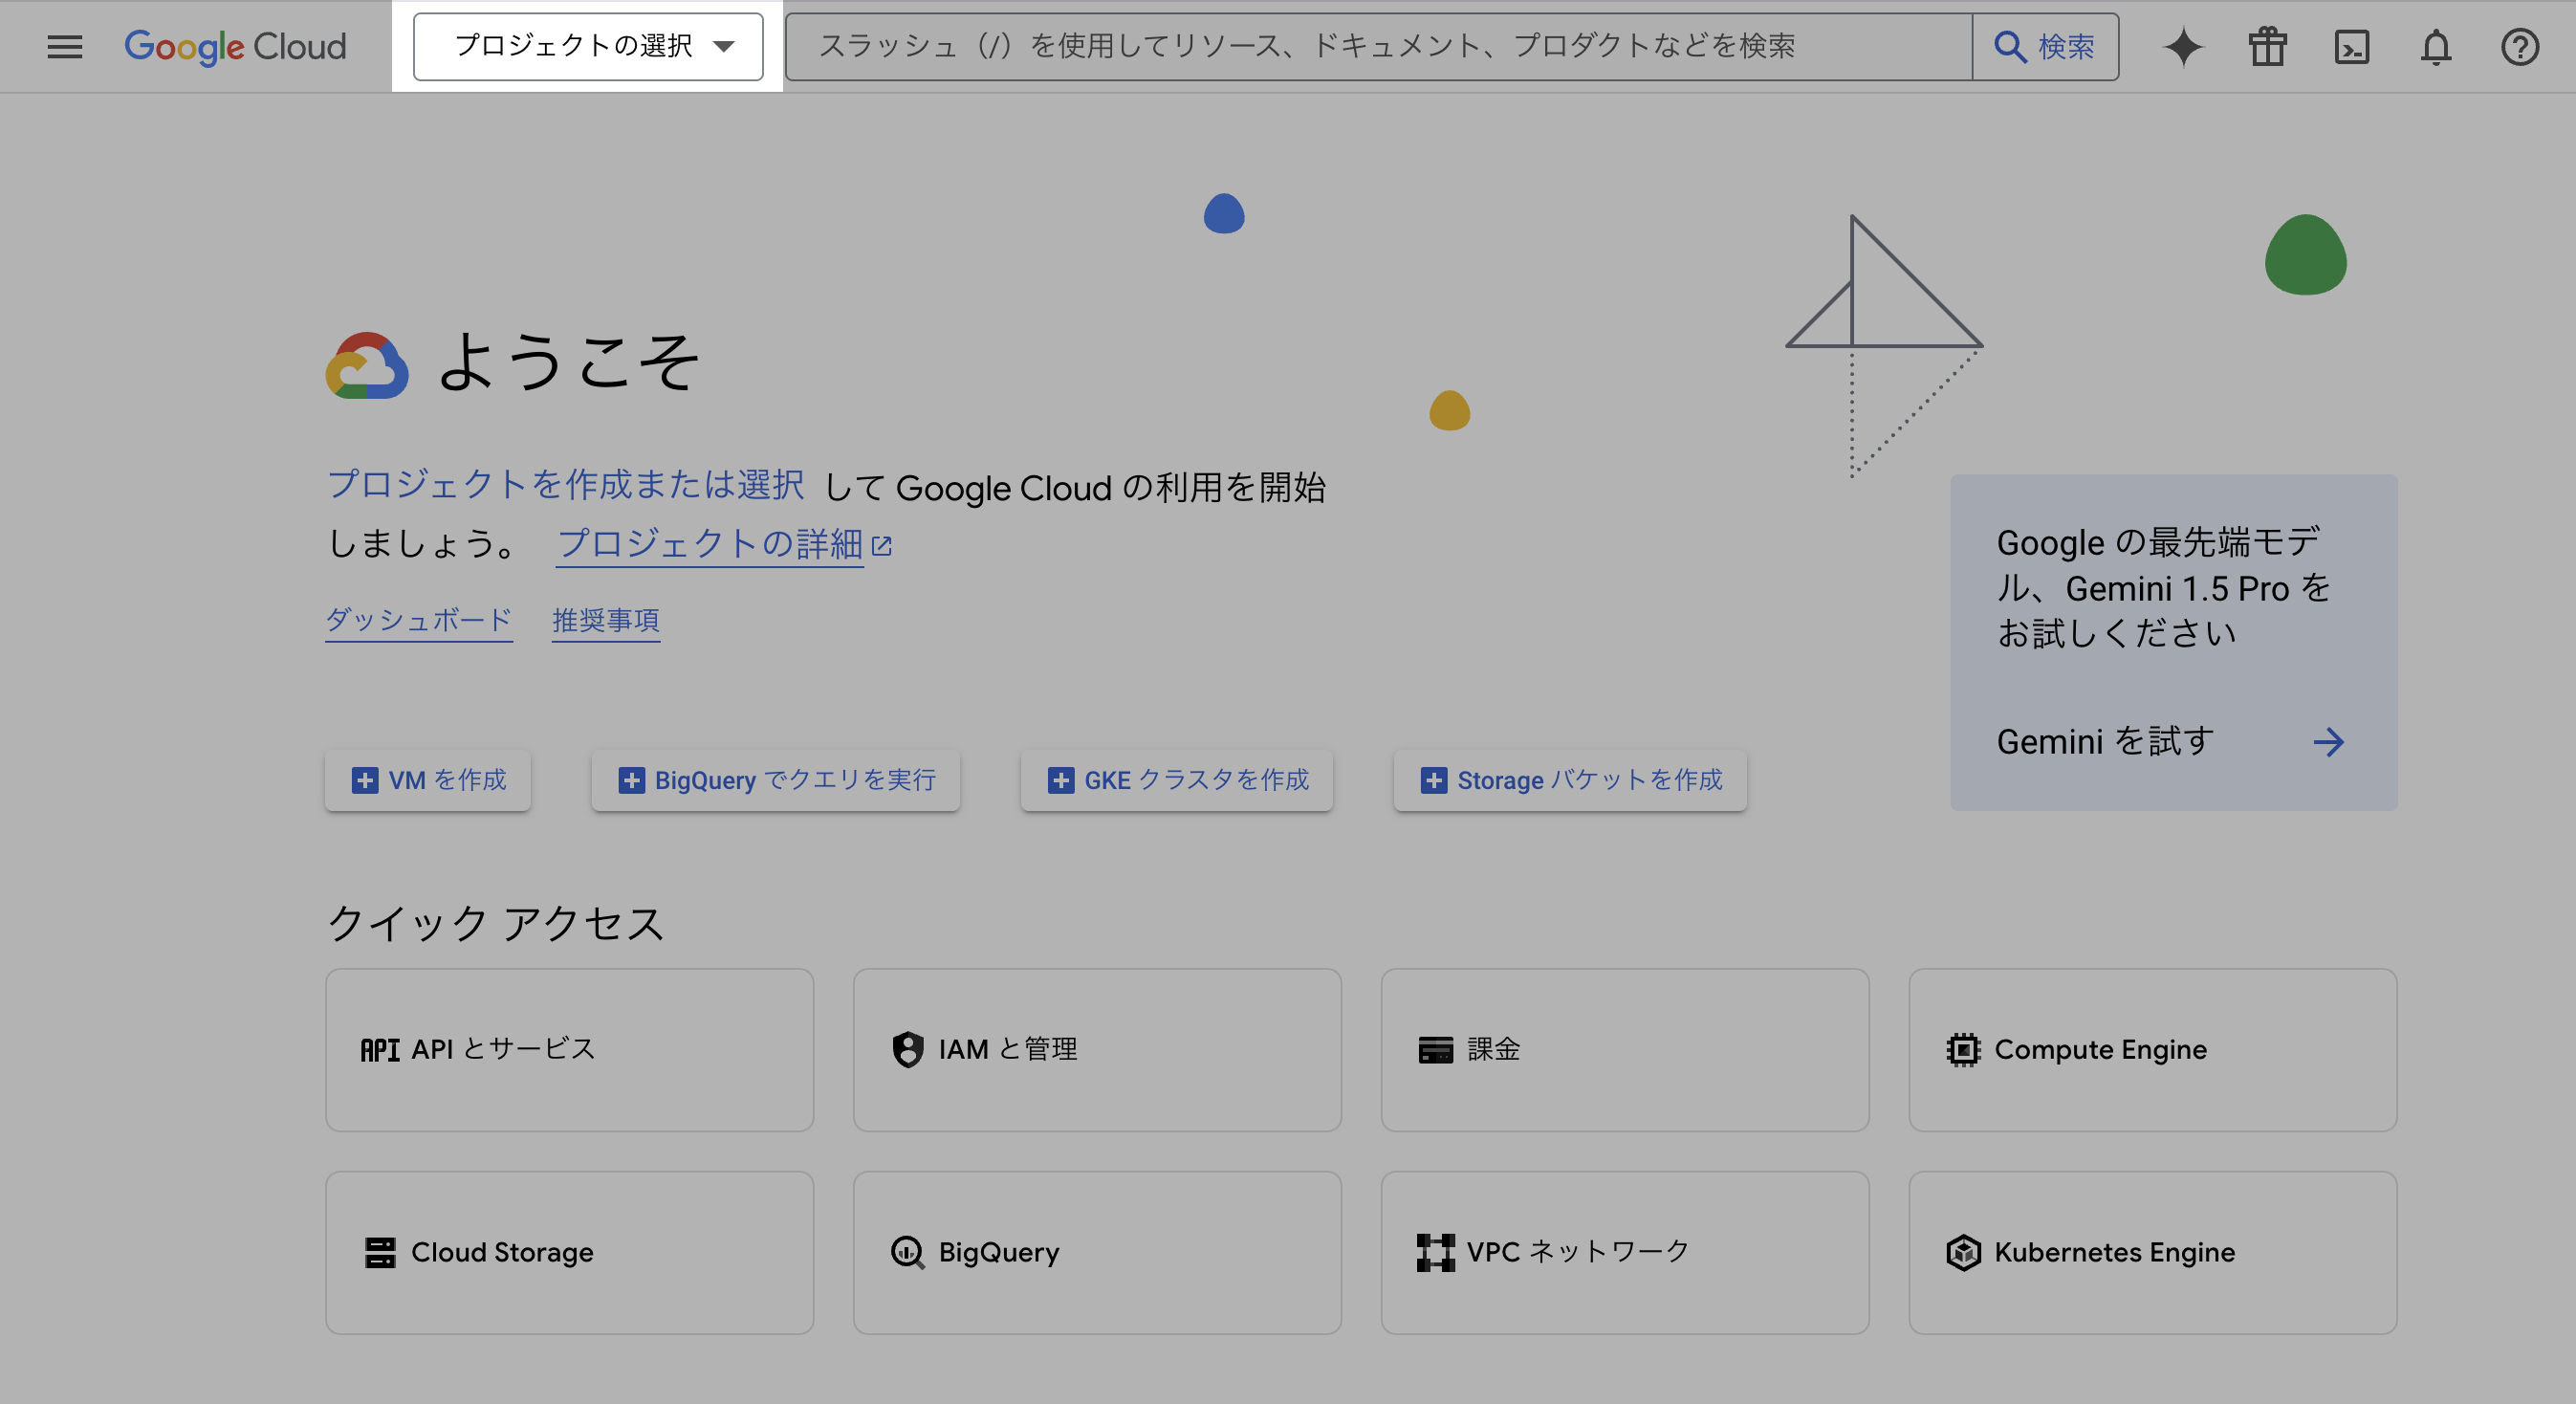Focus the resource search input field
This screenshot has width=2576, height=1404.
1378,47
